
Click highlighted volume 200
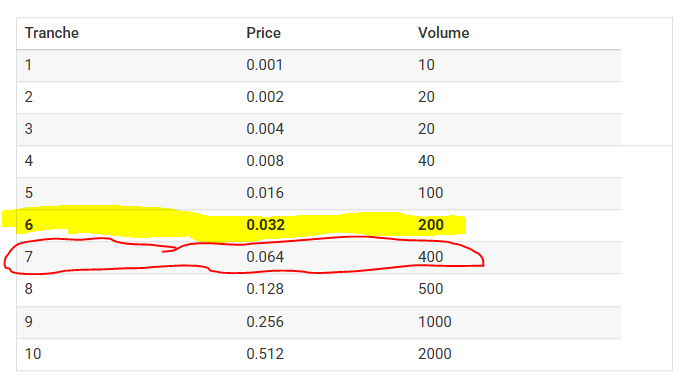(431, 225)
